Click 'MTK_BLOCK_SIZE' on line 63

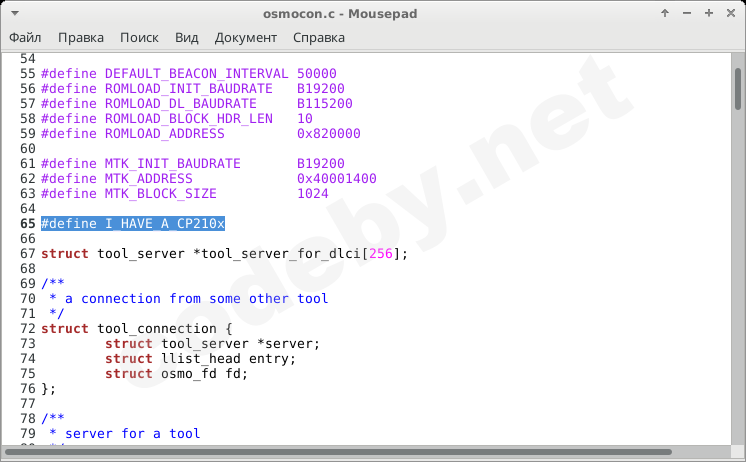[x=161, y=194]
